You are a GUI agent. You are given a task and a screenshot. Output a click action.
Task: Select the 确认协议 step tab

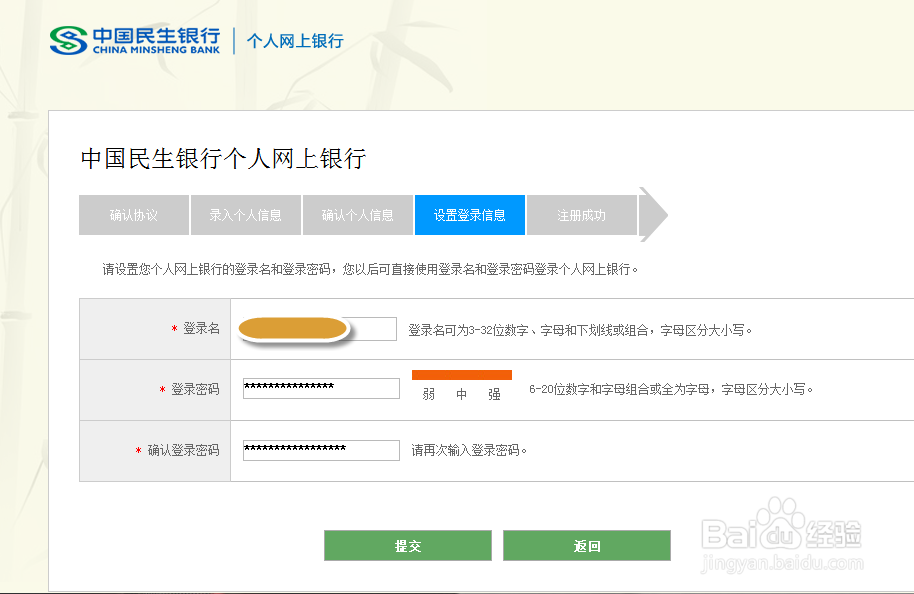(134, 215)
